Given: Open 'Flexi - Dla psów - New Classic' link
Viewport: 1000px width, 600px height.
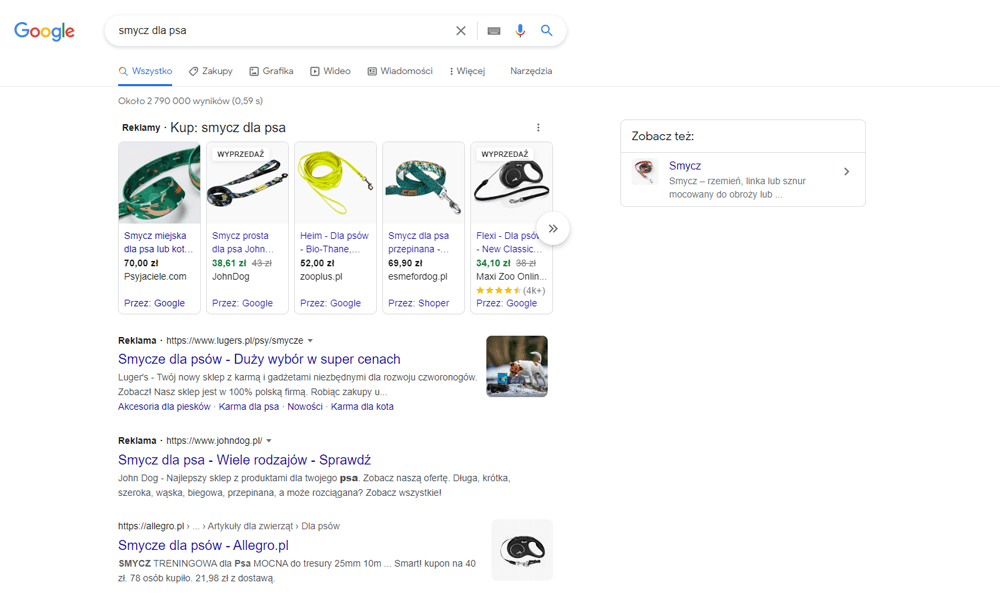Looking at the screenshot, I should (x=509, y=242).
